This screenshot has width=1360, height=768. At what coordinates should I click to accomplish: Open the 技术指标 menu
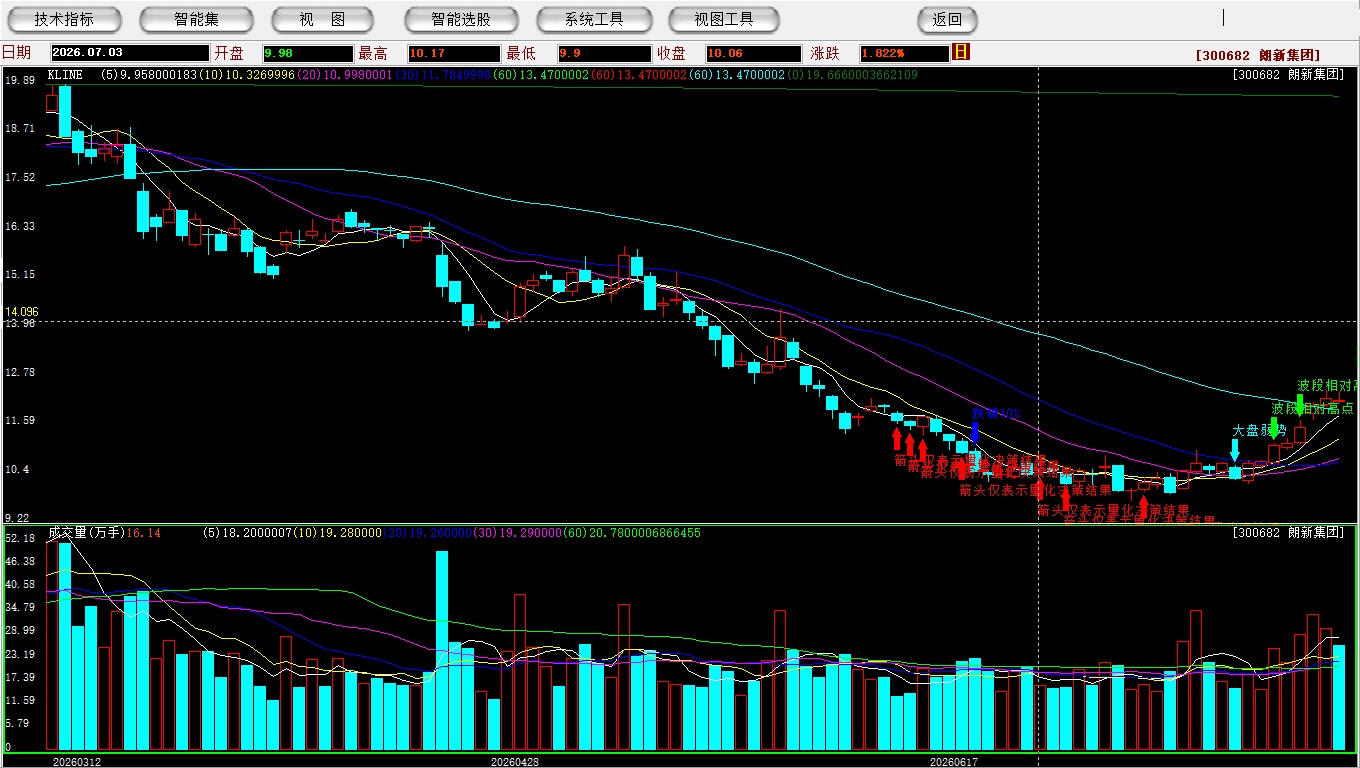[x=64, y=19]
